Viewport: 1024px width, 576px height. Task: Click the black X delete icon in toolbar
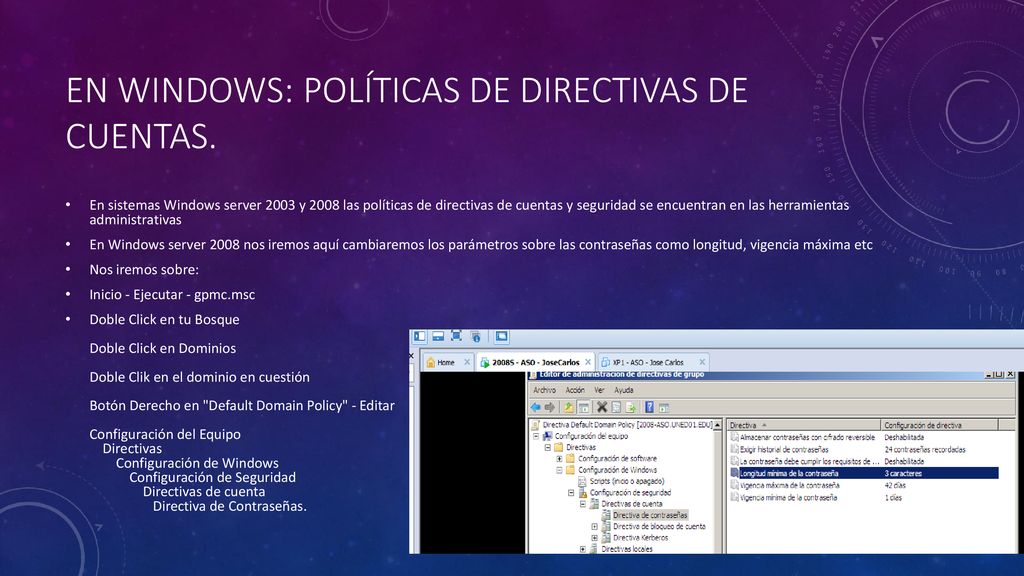coord(602,407)
